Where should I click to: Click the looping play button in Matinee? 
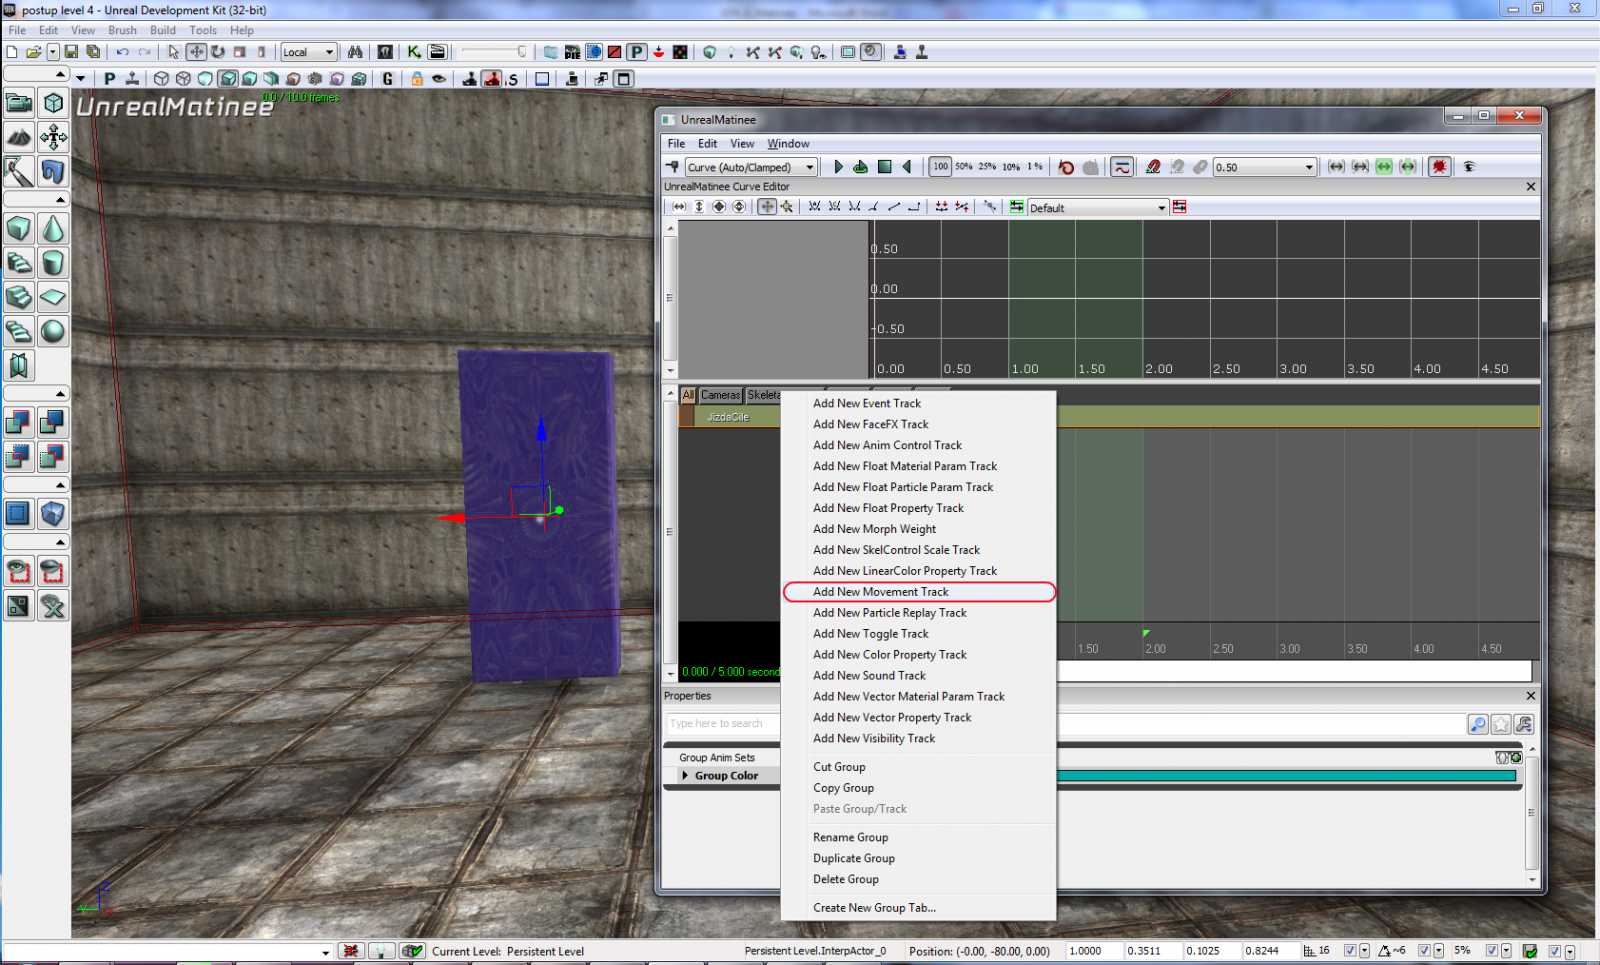[x=860, y=167]
